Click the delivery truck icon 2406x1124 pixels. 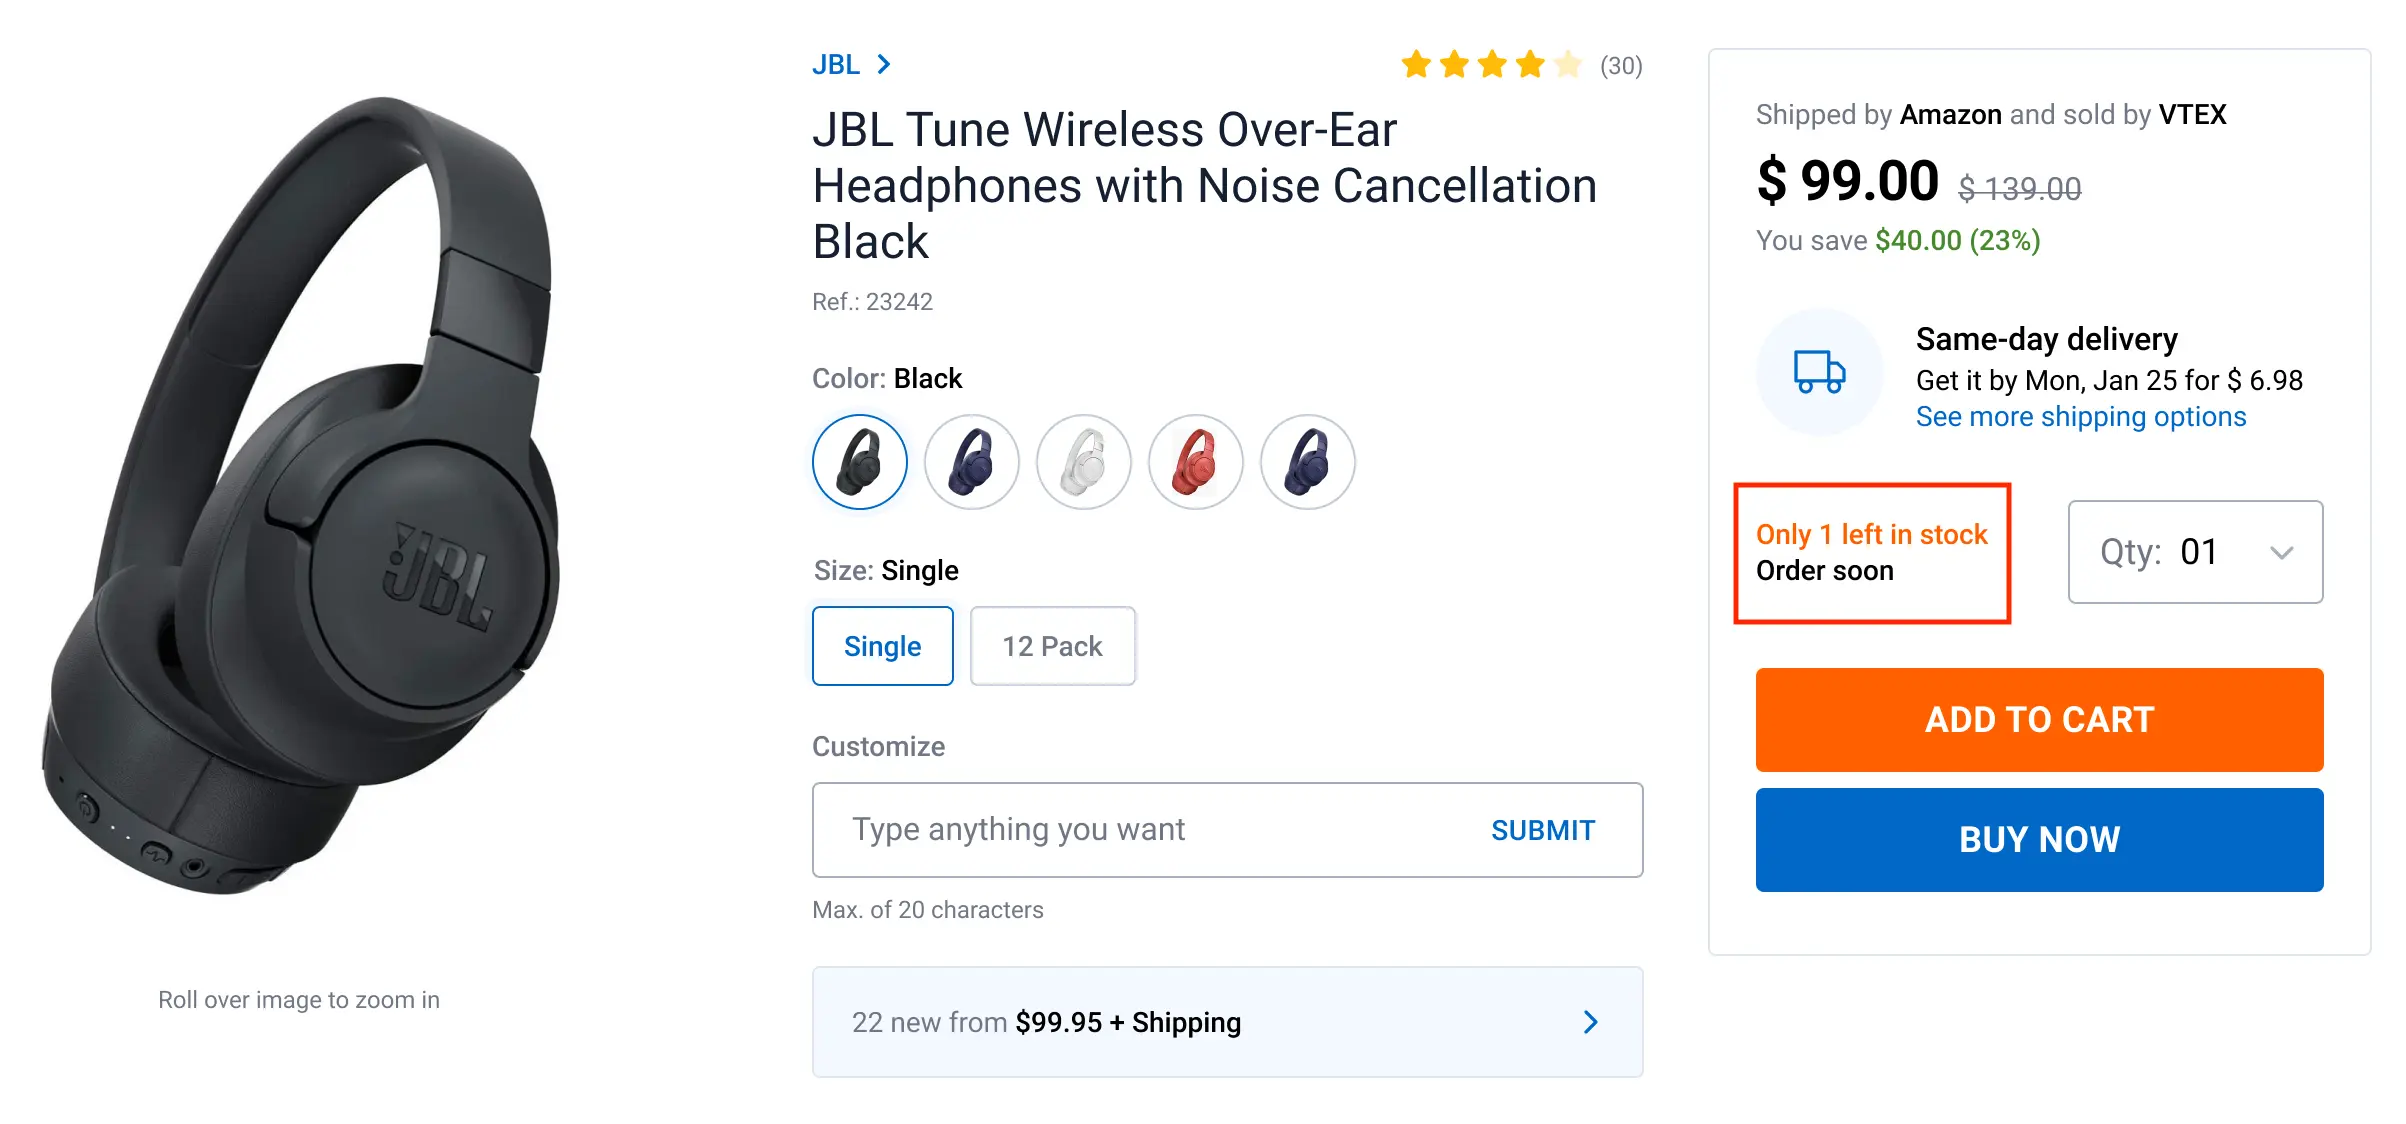click(1819, 372)
